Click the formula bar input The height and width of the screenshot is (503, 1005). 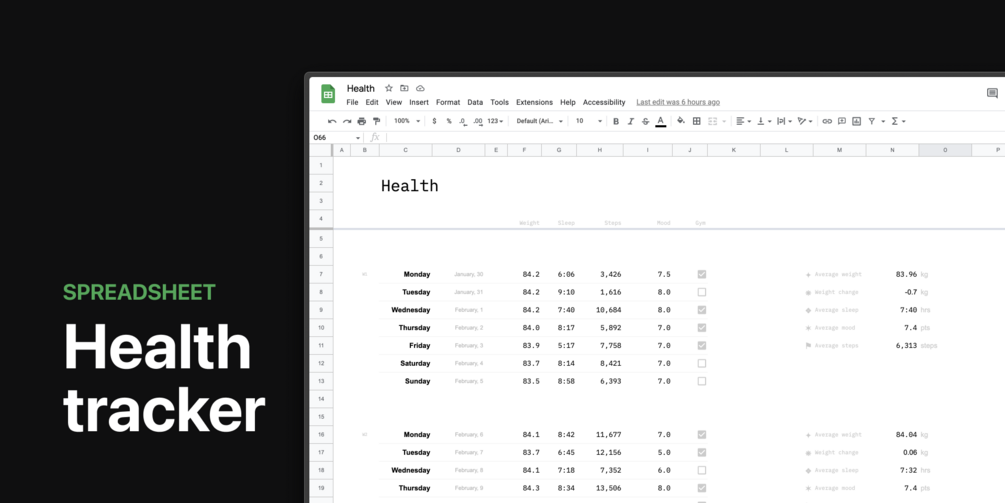[x=695, y=138]
